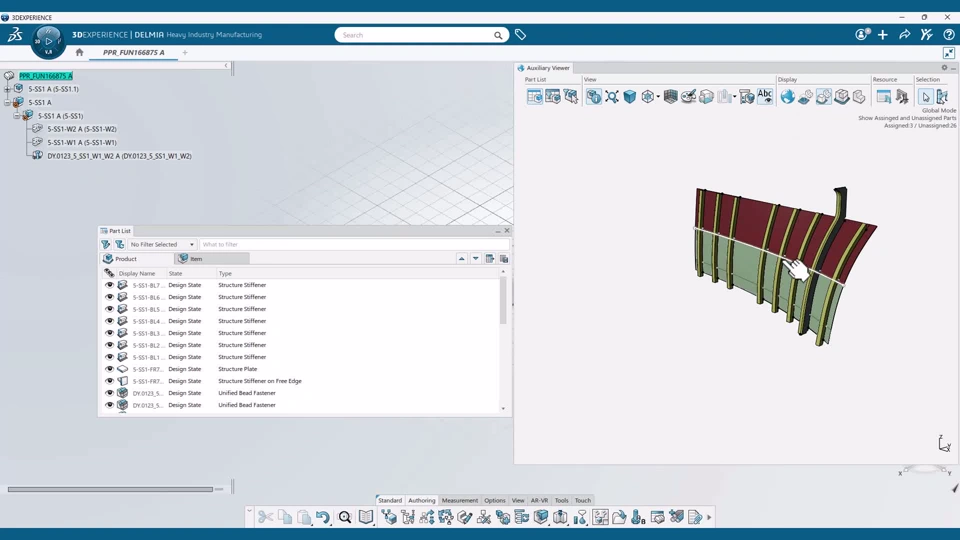Click the Fit All In icon in View
960x540 pixels.
tap(612, 96)
